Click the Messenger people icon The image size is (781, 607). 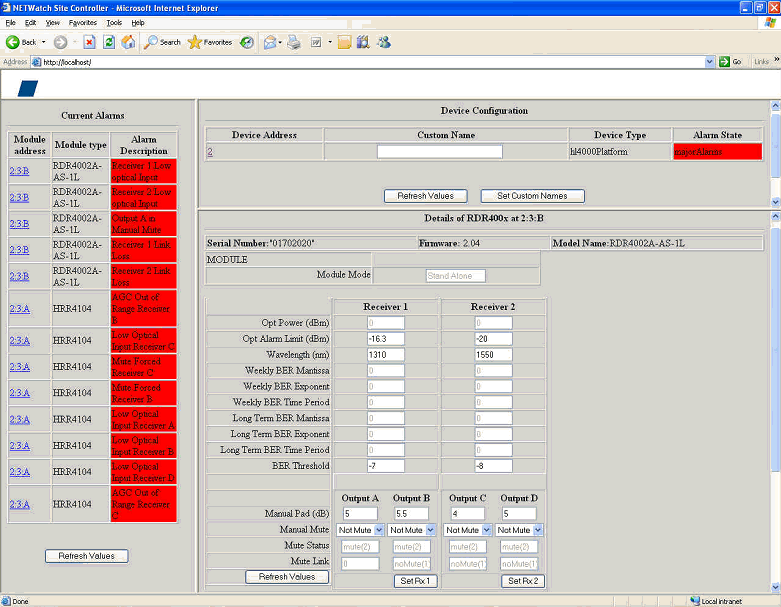[384, 42]
